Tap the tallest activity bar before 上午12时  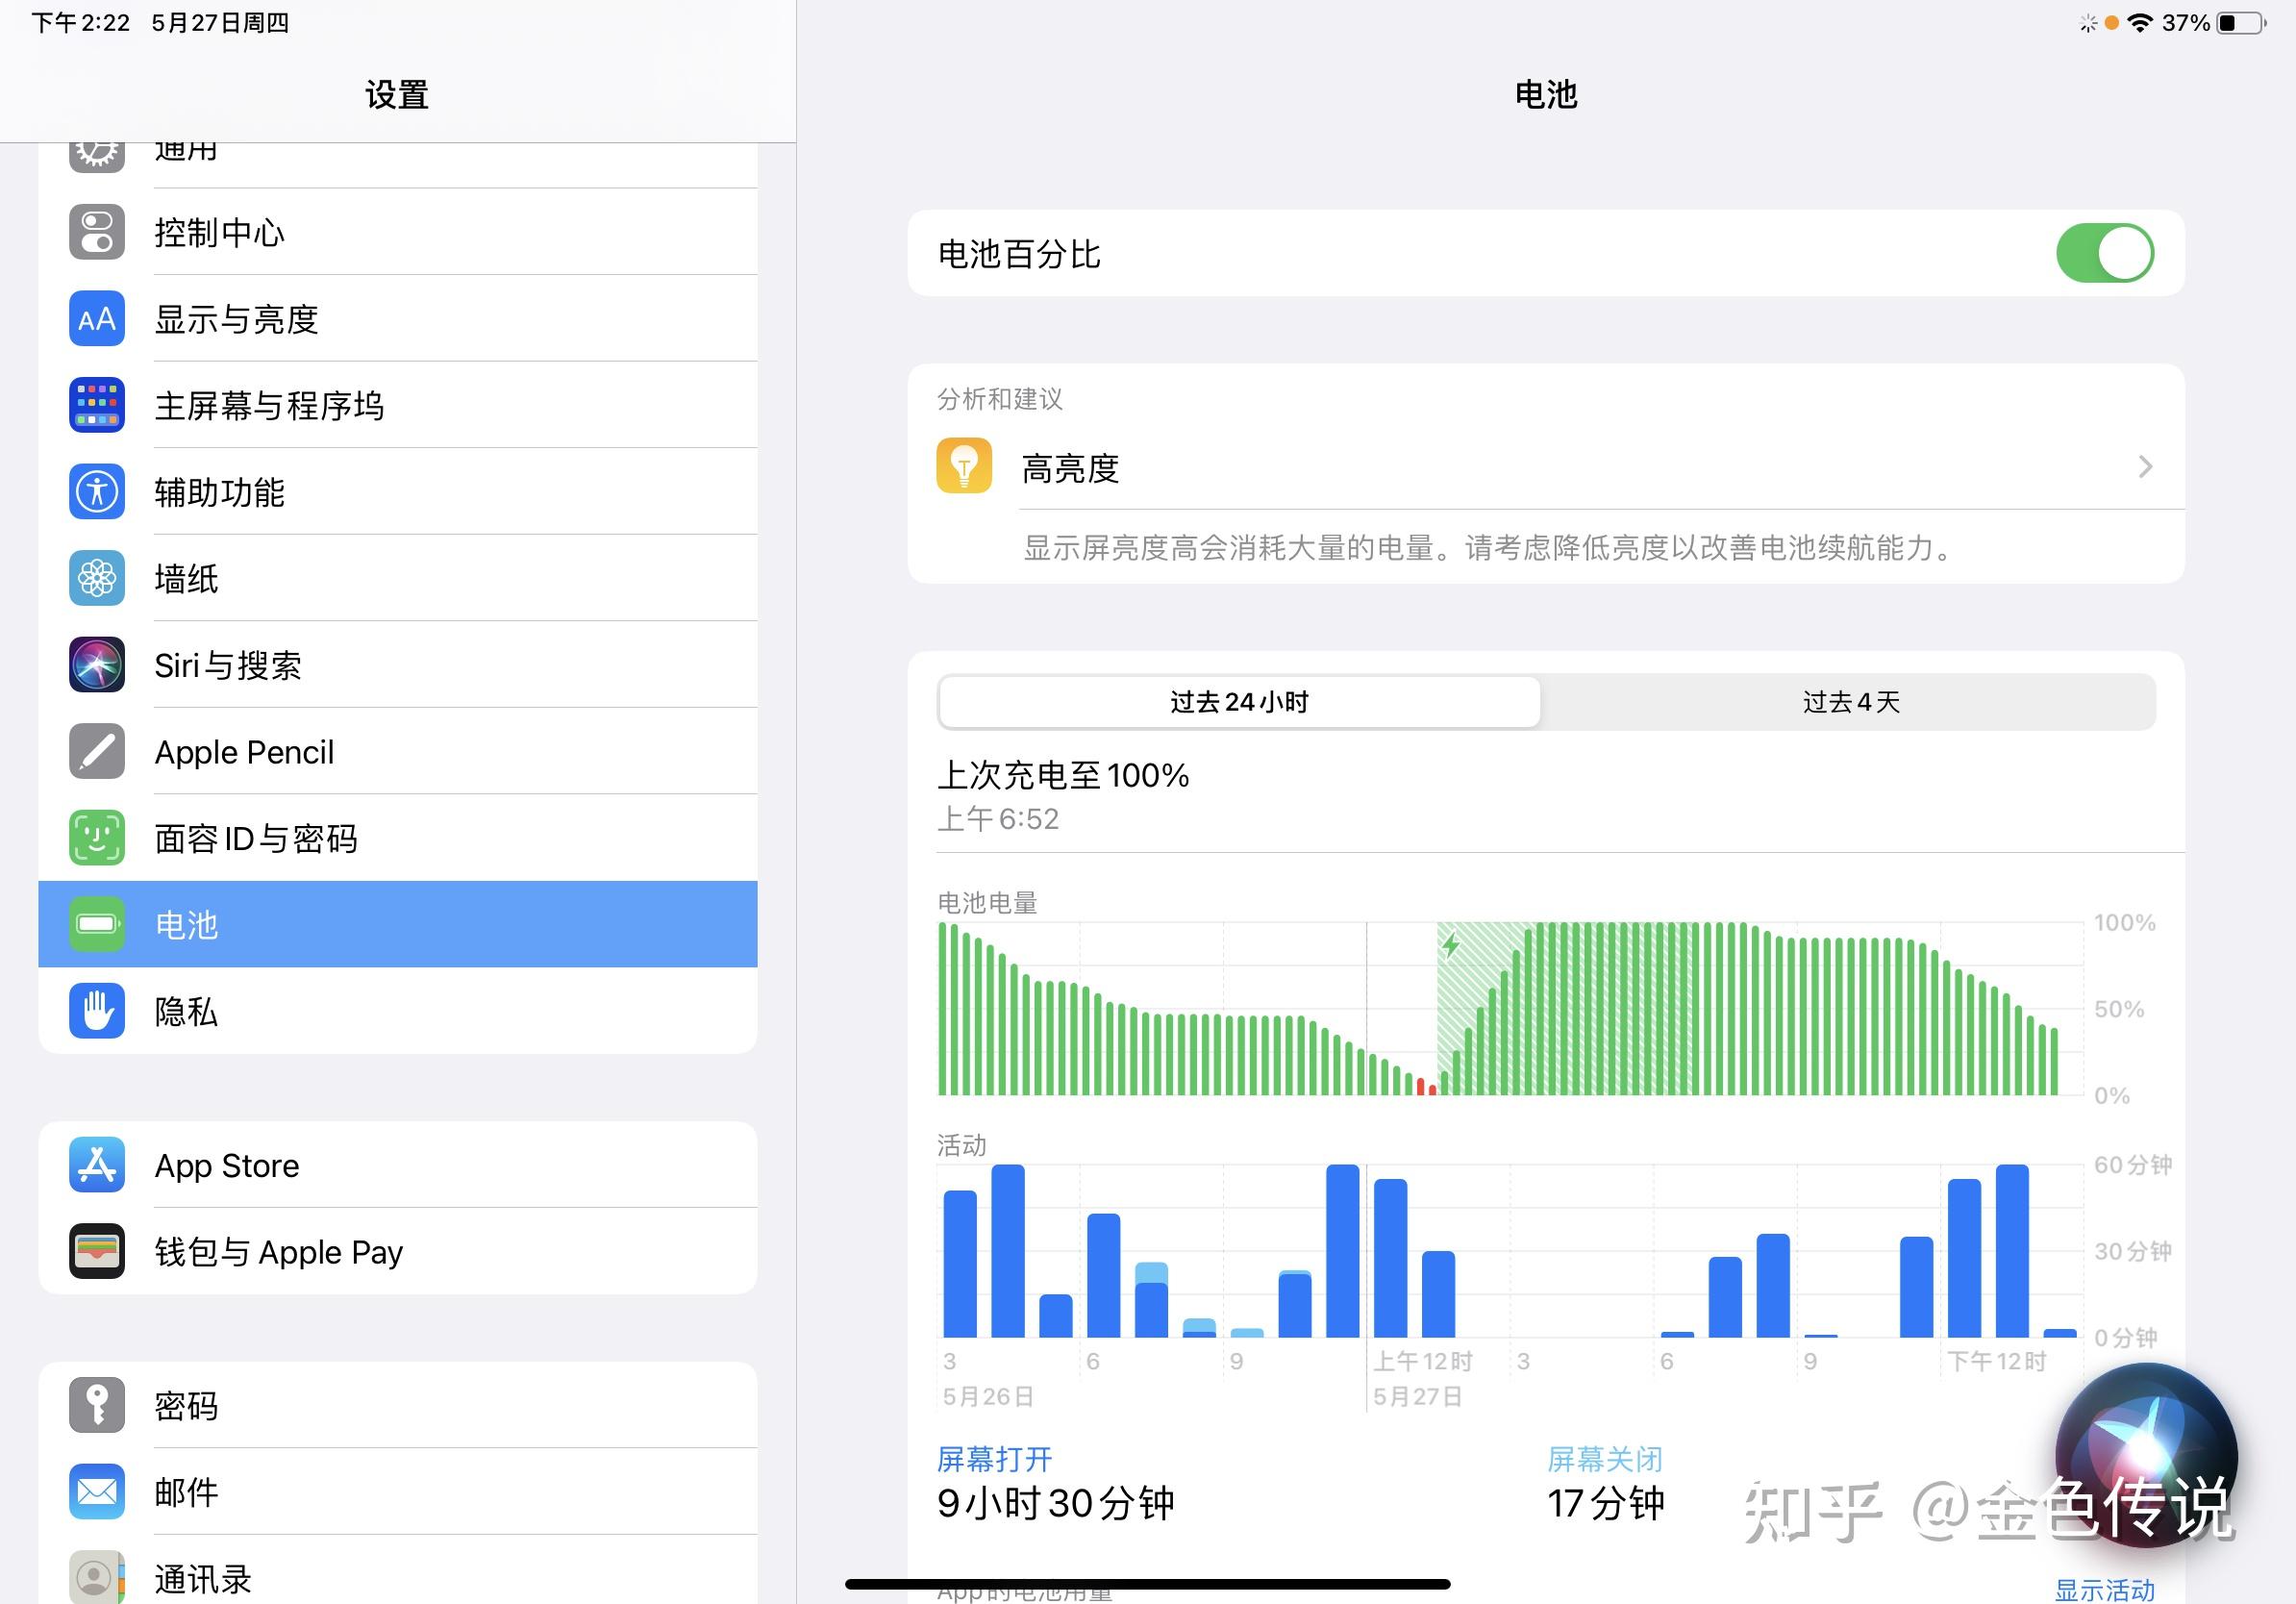coord(1342,1250)
